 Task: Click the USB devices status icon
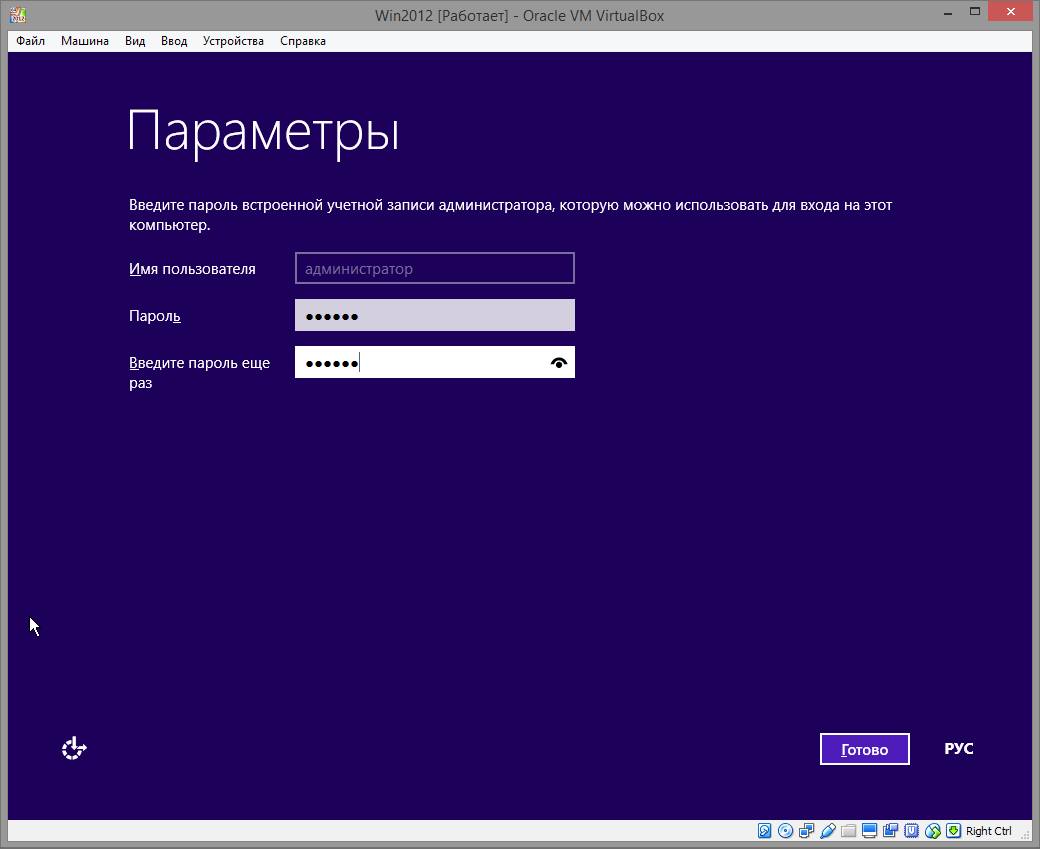pyautogui.click(x=827, y=830)
